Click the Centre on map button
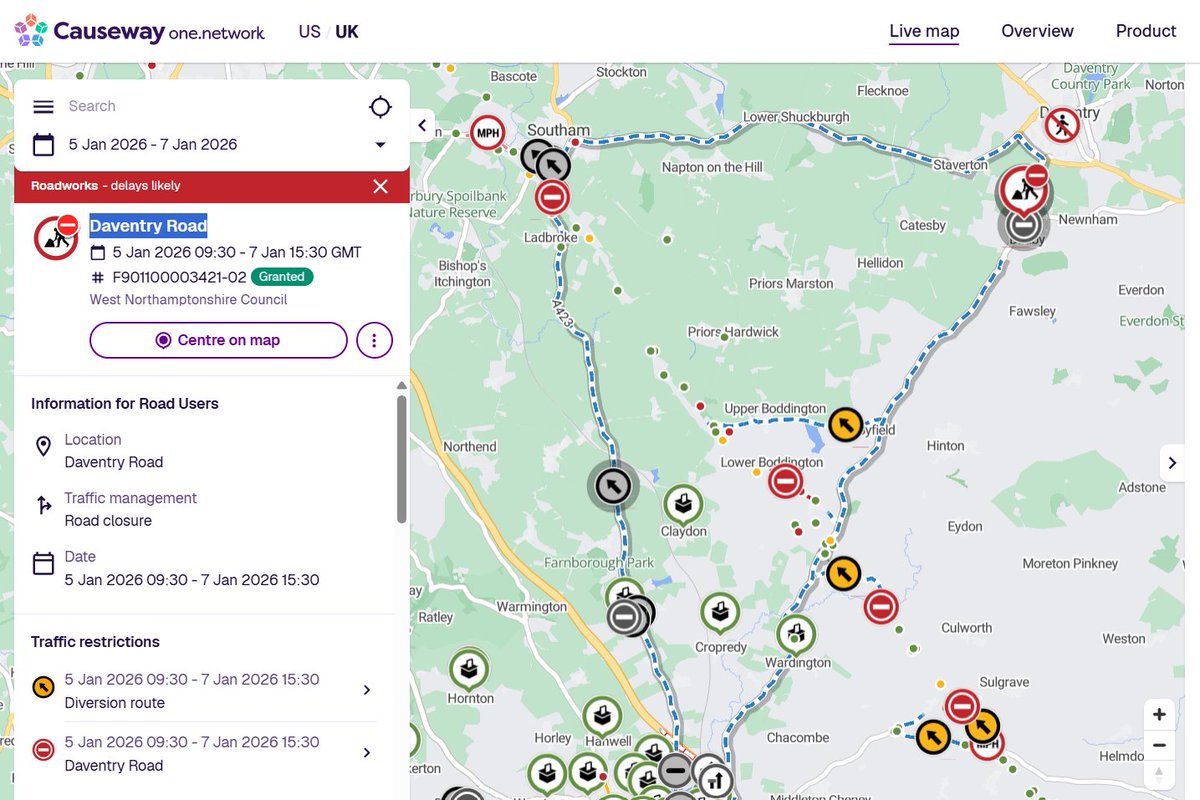1200x800 pixels. point(217,340)
